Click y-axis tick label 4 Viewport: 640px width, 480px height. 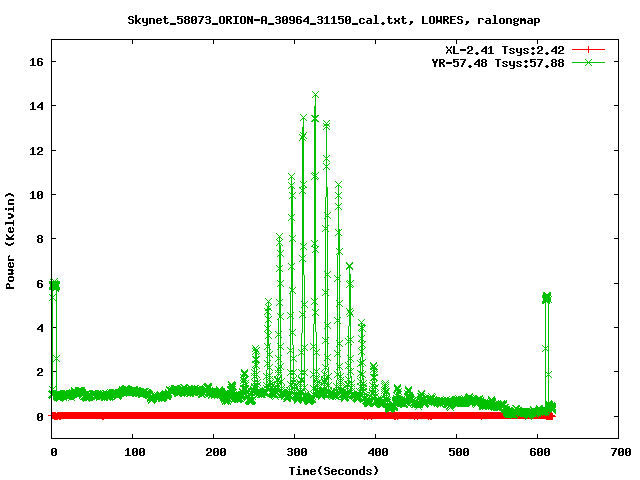click(x=40, y=328)
